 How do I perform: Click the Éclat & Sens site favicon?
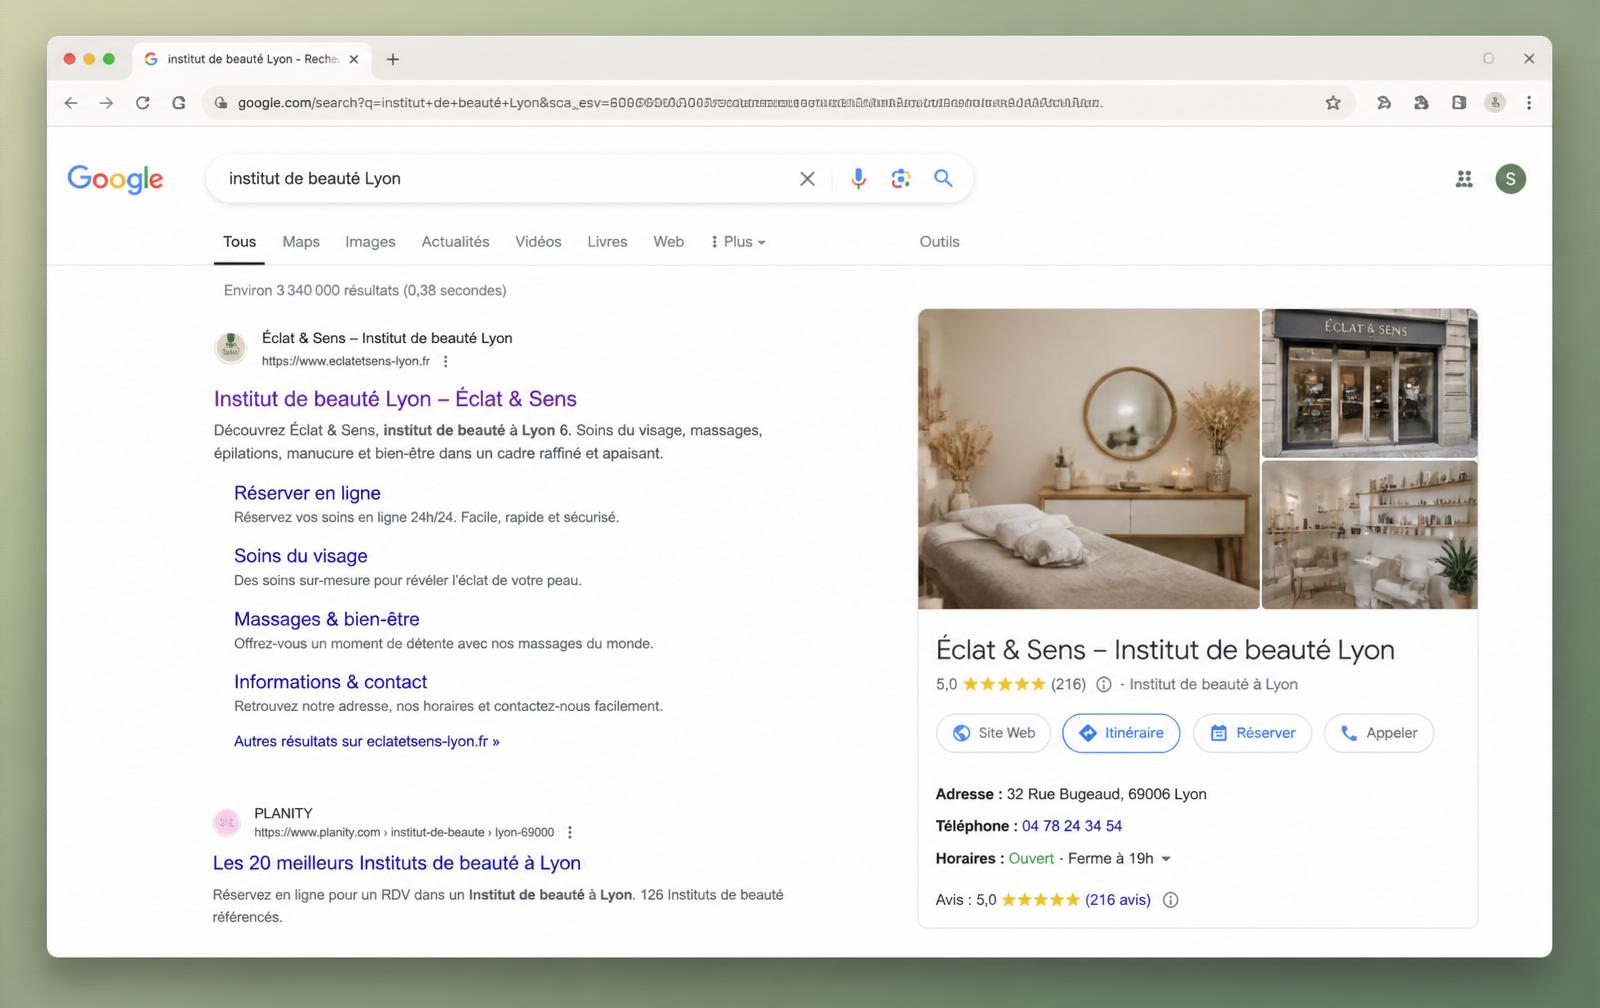(231, 348)
